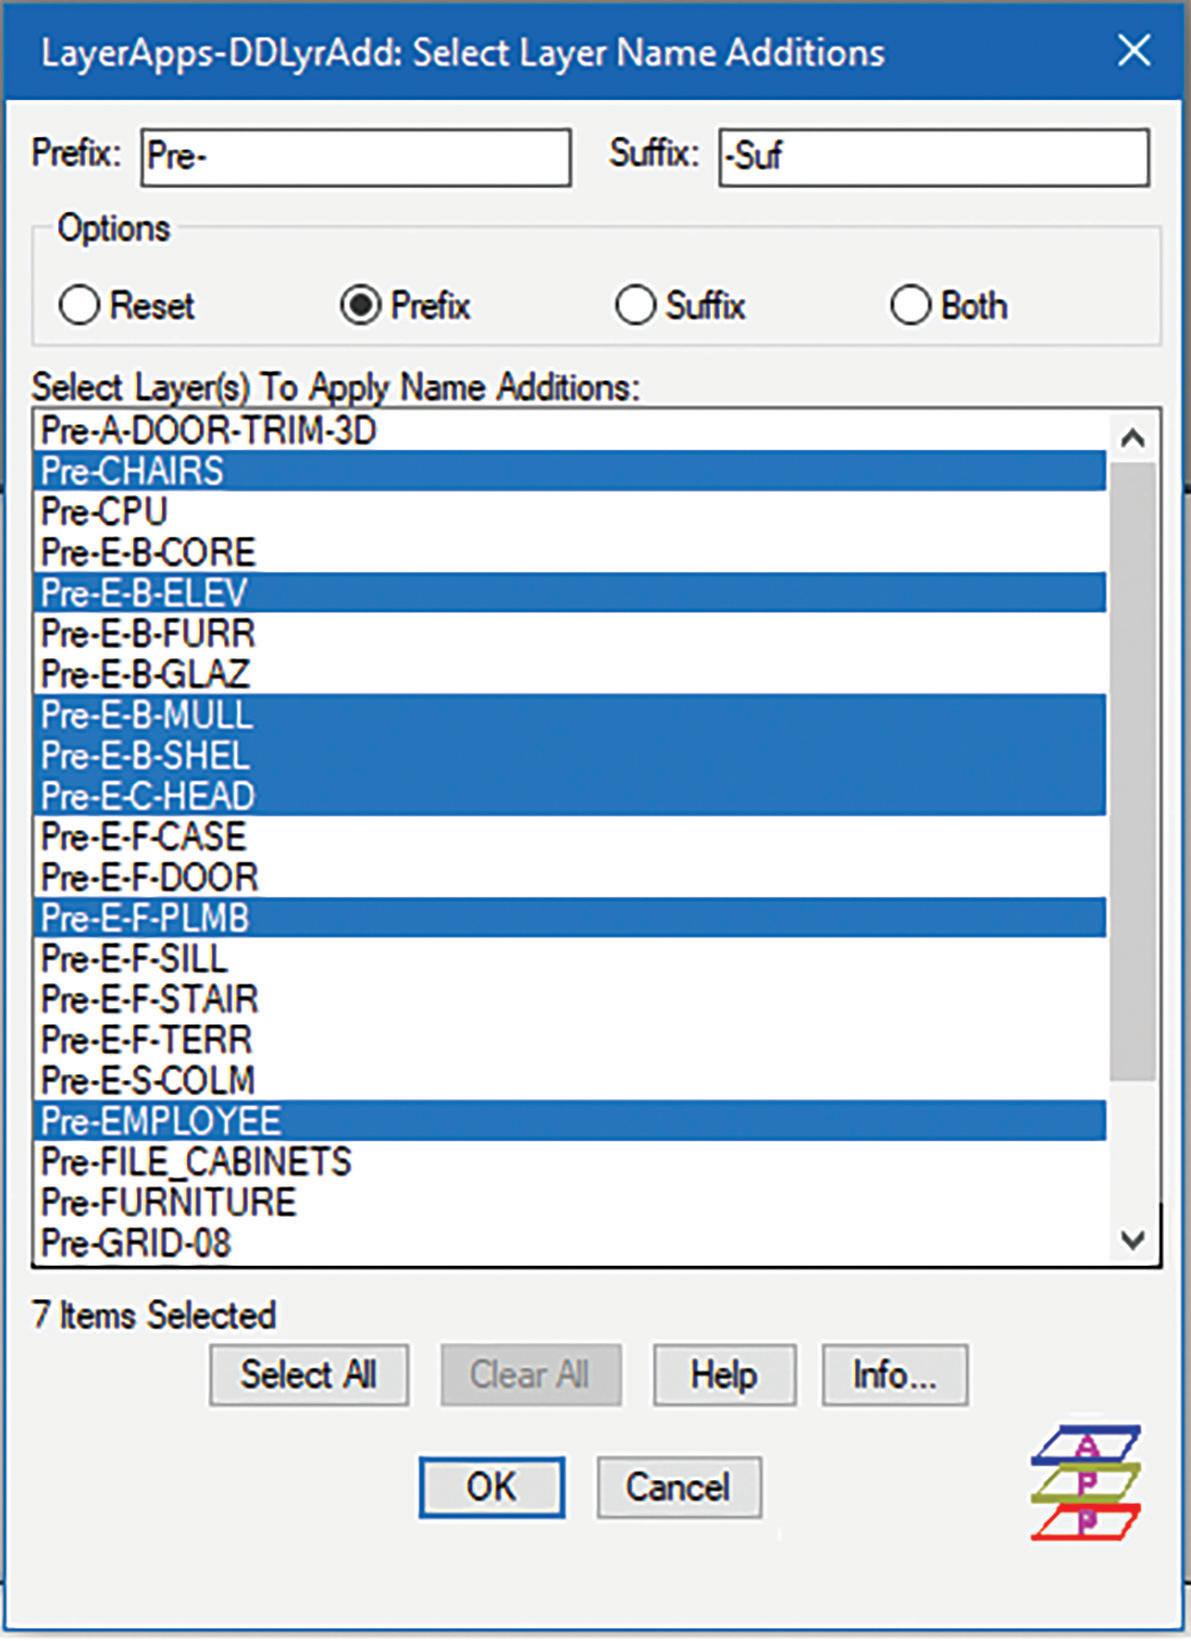Deselect the Pre-E-C-HEAD layer

[x=570, y=796]
